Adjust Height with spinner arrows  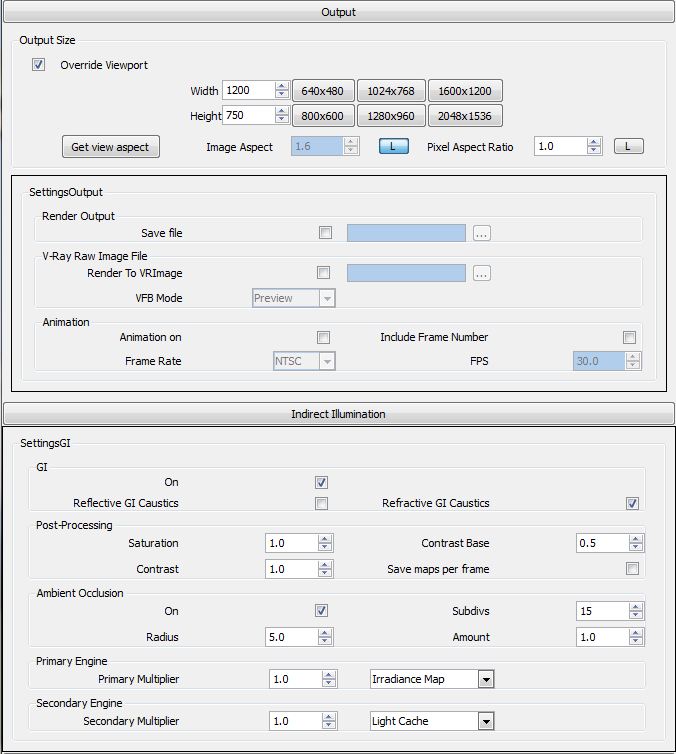click(282, 115)
